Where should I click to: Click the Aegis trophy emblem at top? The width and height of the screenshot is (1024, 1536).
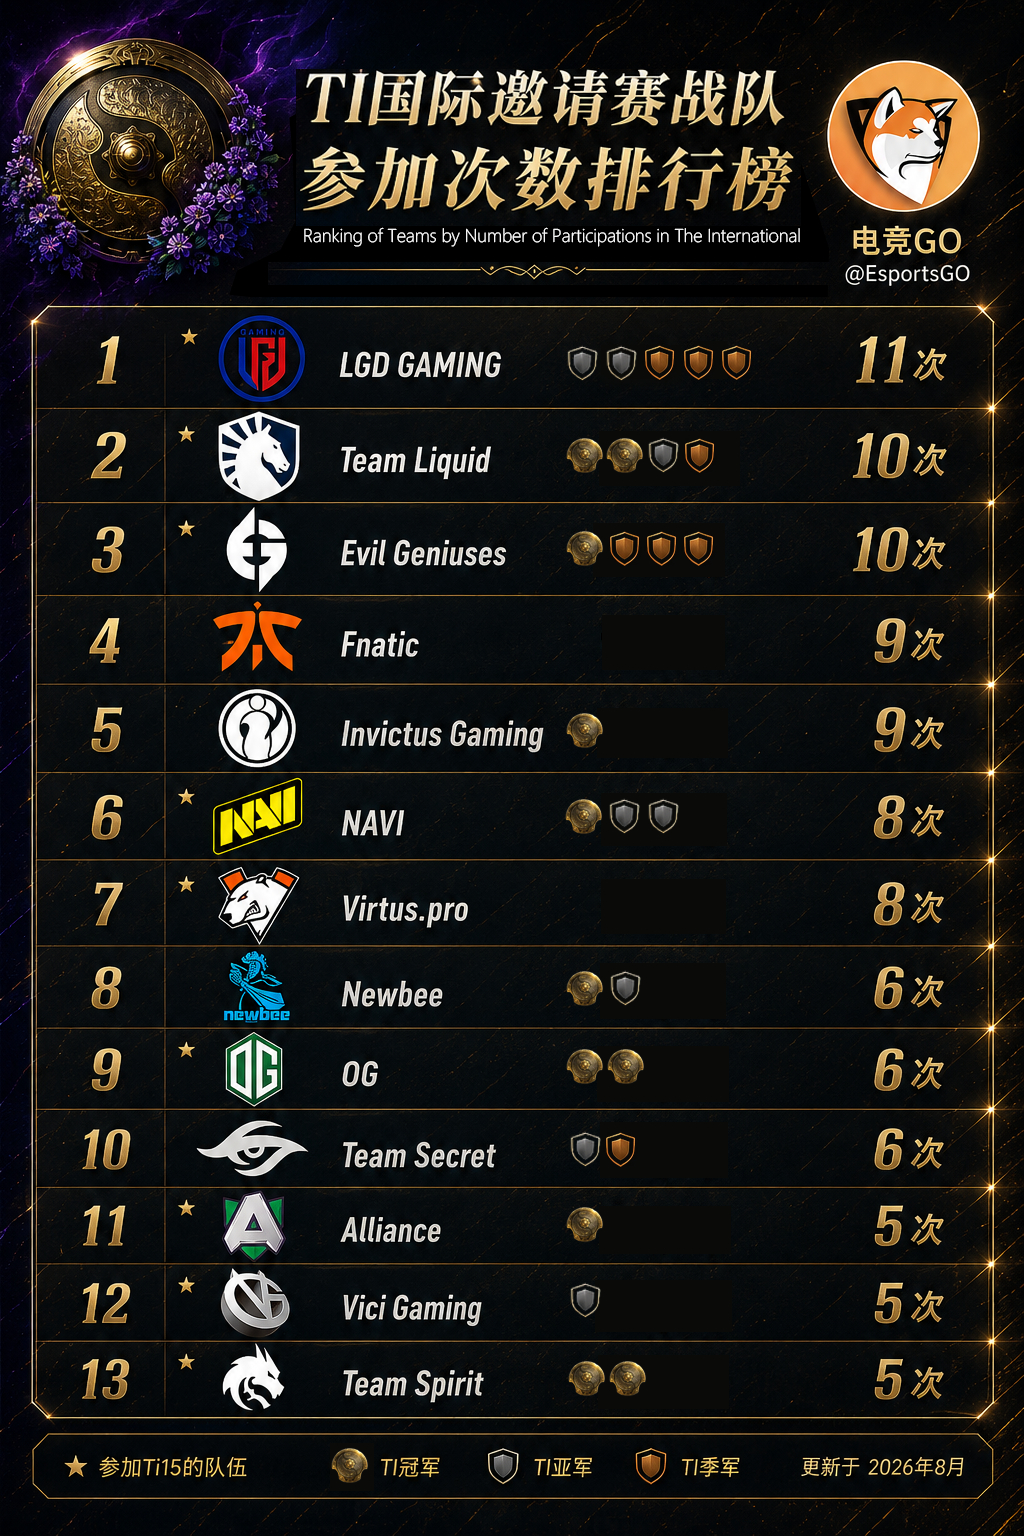pos(133,155)
